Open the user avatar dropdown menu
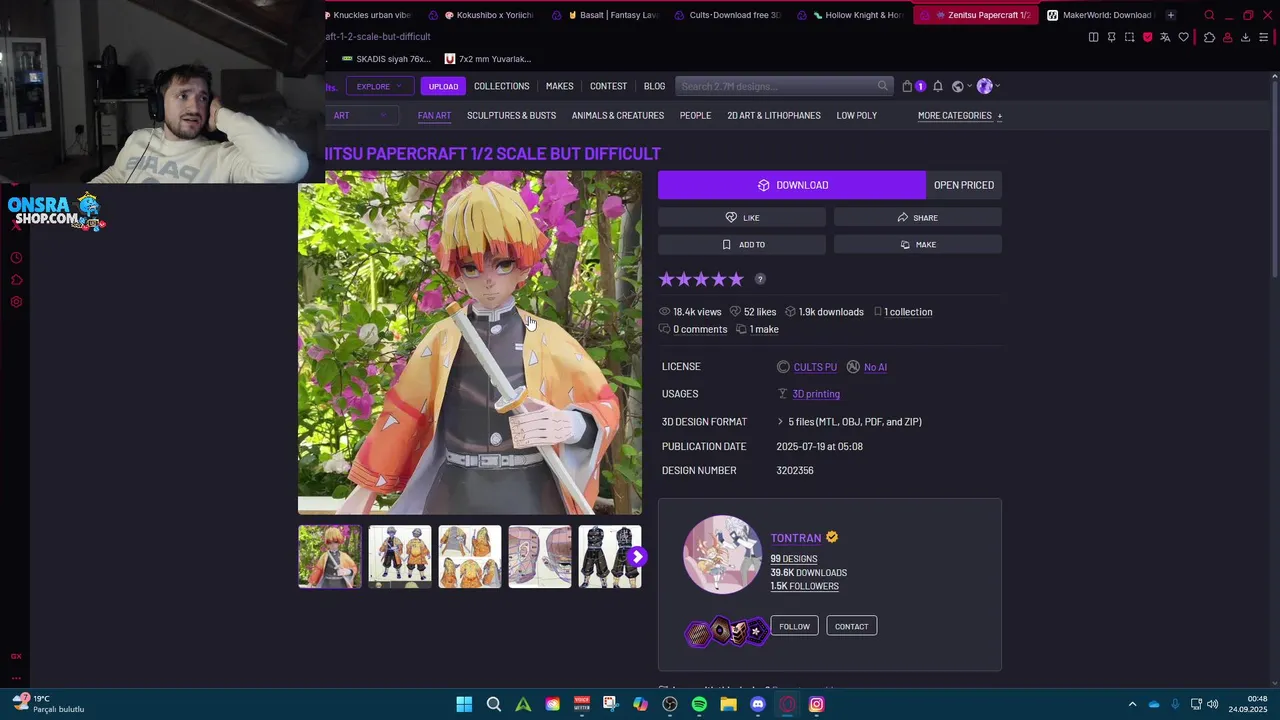1280x720 pixels. [x=988, y=86]
